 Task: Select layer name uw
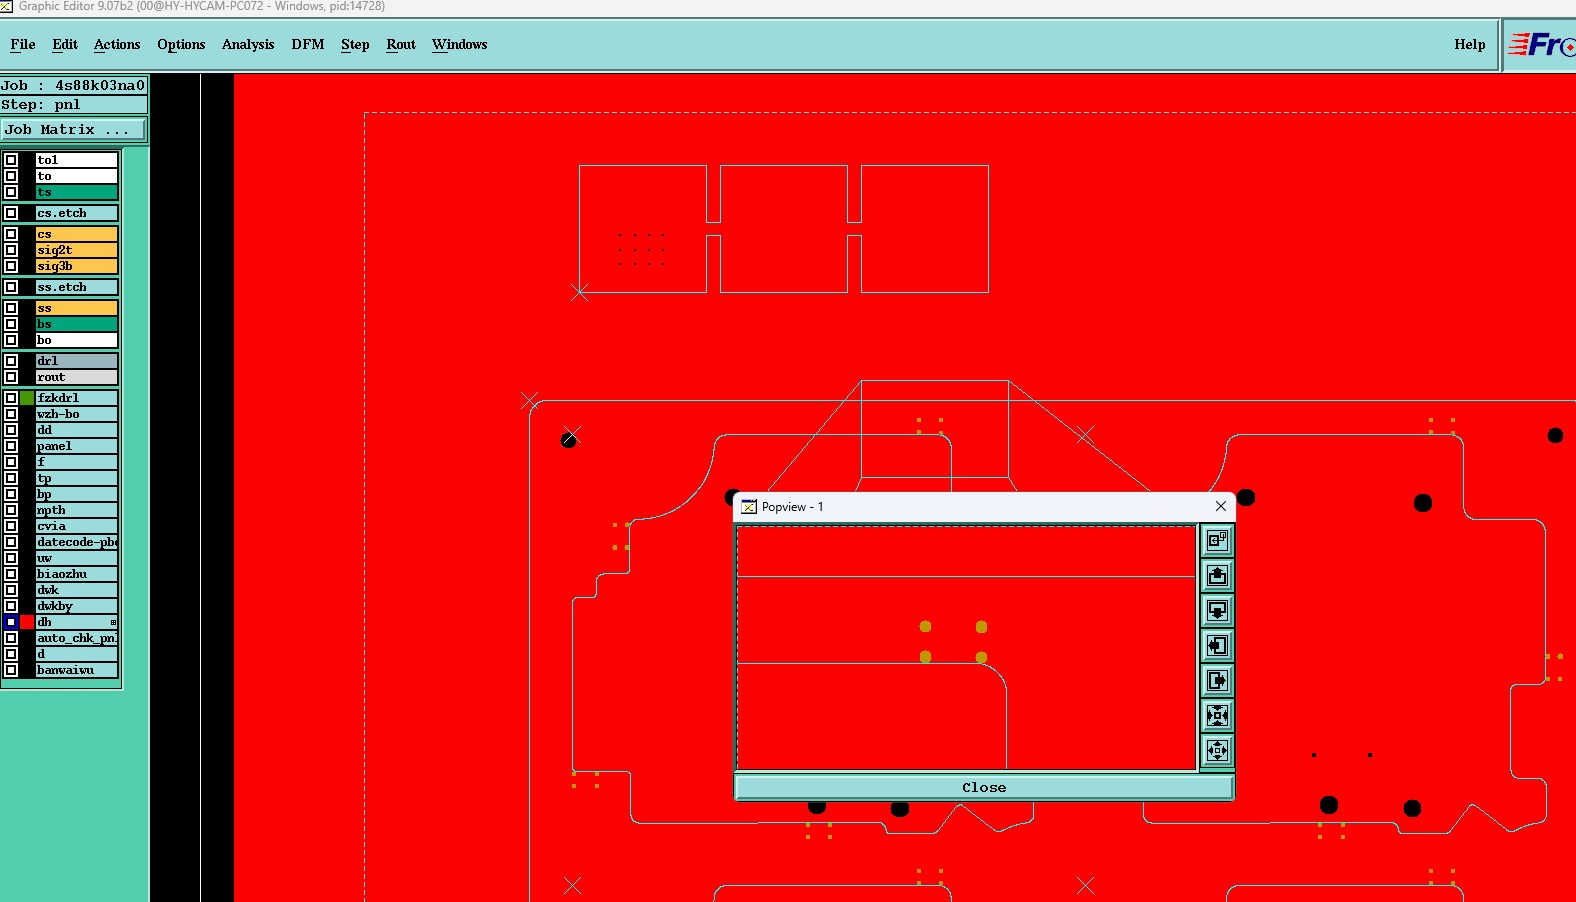77,558
